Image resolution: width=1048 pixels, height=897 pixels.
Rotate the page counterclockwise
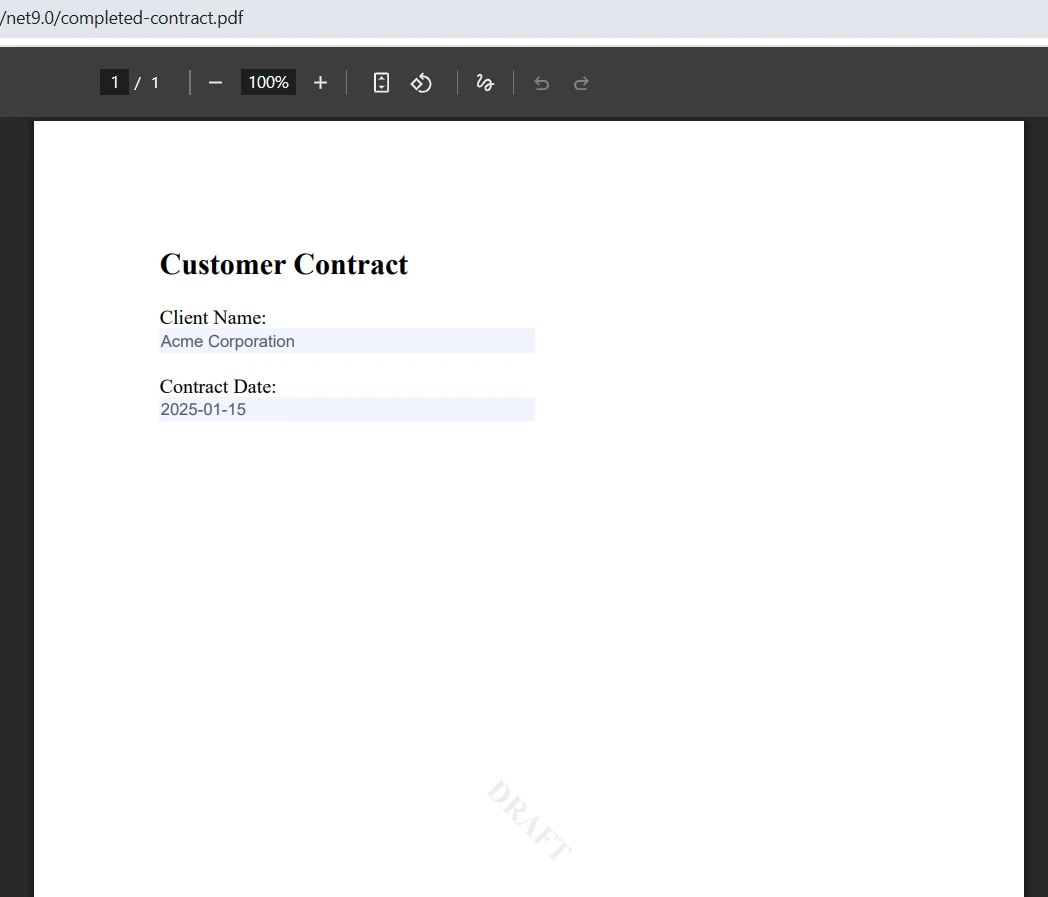[x=421, y=83]
